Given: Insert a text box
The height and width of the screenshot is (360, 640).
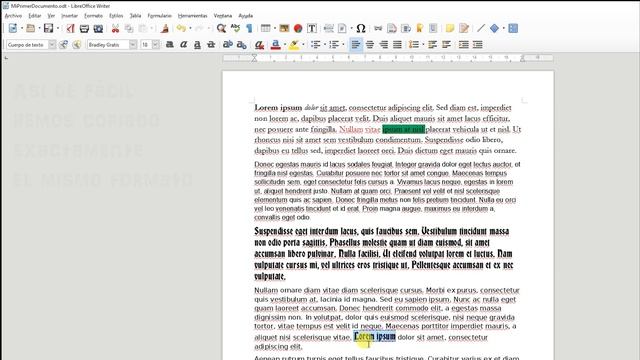Looking at the screenshot, I should [x=312, y=28].
